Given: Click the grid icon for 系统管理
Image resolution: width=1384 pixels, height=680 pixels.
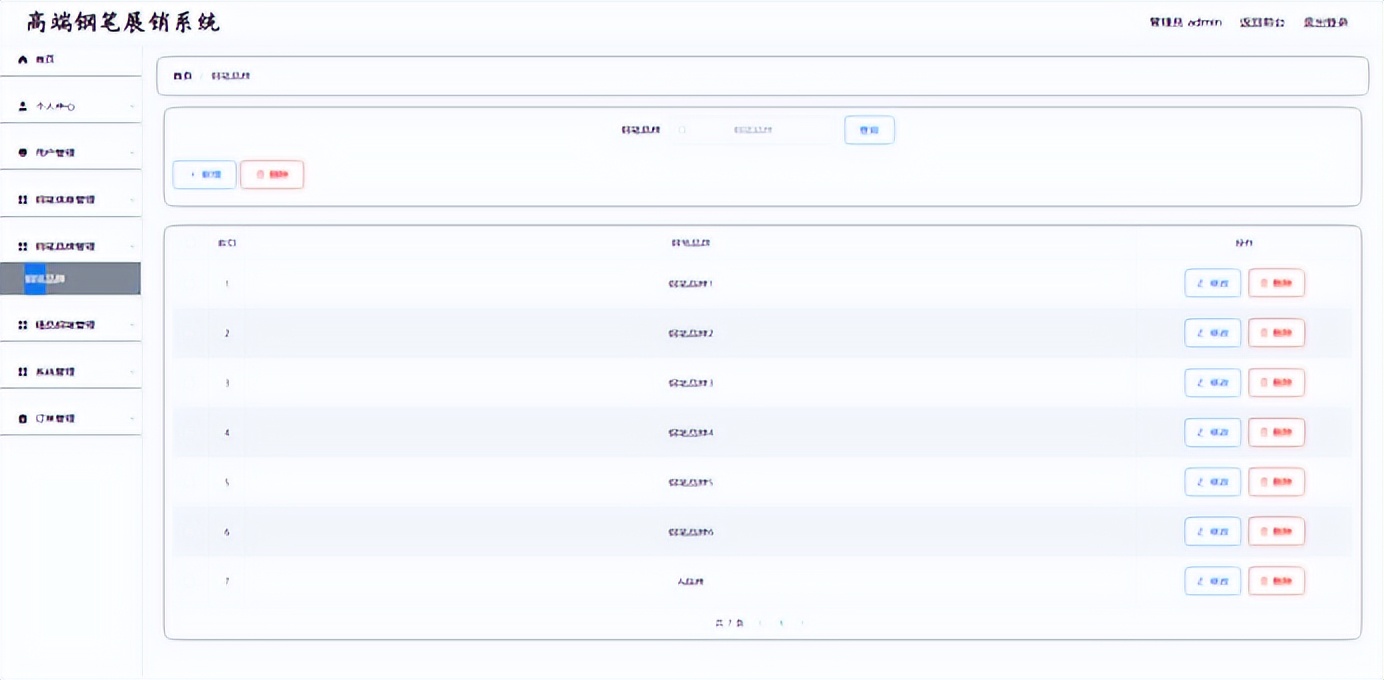Looking at the screenshot, I should click(x=23, y=372).
